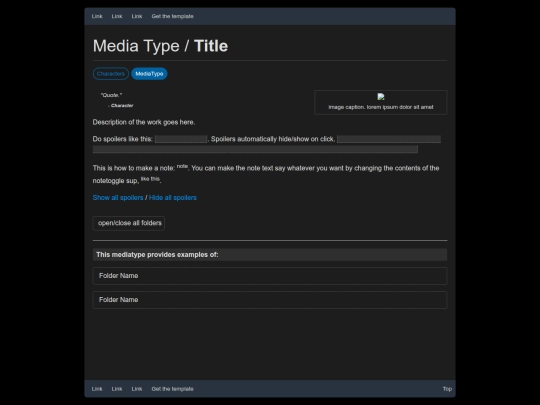Screen dimensions: 540x405
Task: Open Get the template in the top navbar
Action: pyautogui.click(x=173, y=16)
